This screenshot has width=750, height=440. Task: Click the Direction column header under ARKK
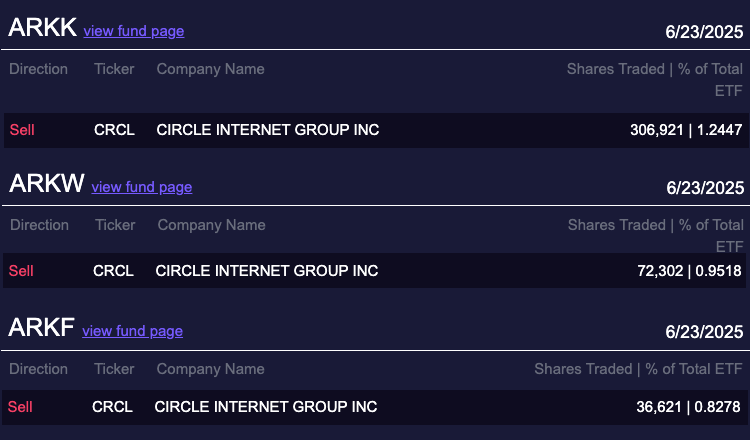pyautogui.click(x=38, y=69)
